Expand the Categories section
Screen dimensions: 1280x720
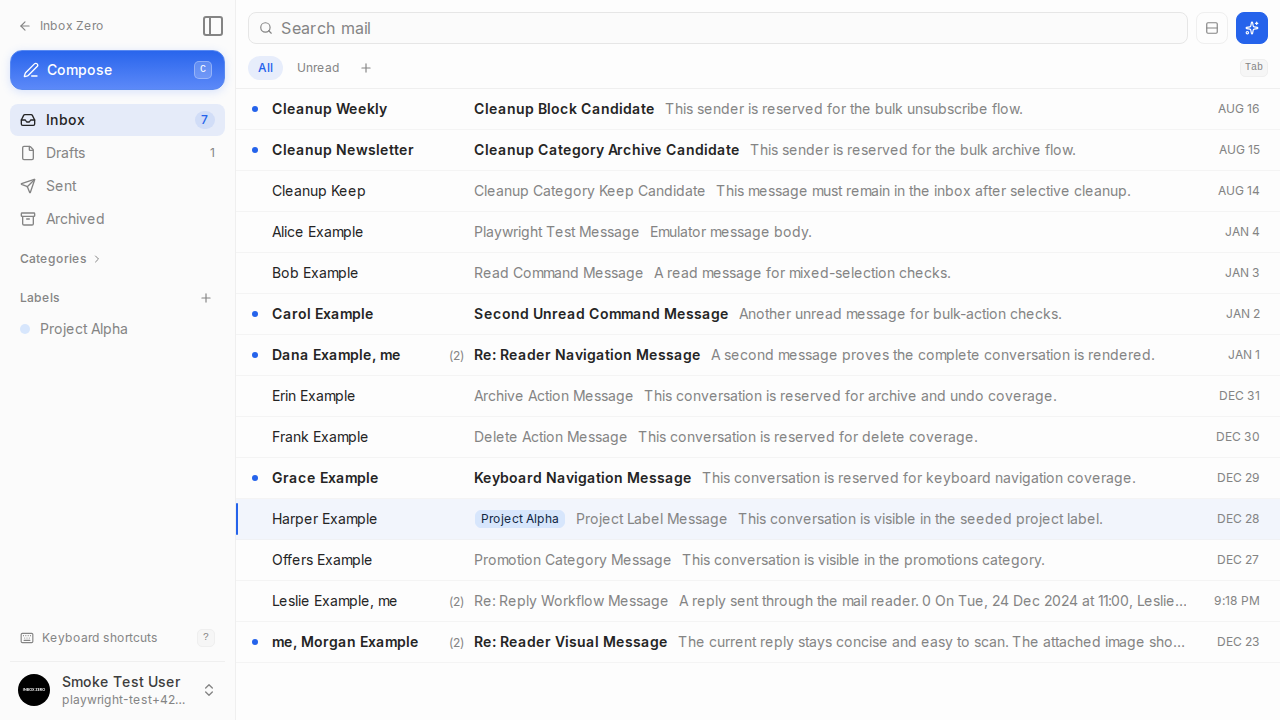60,259
